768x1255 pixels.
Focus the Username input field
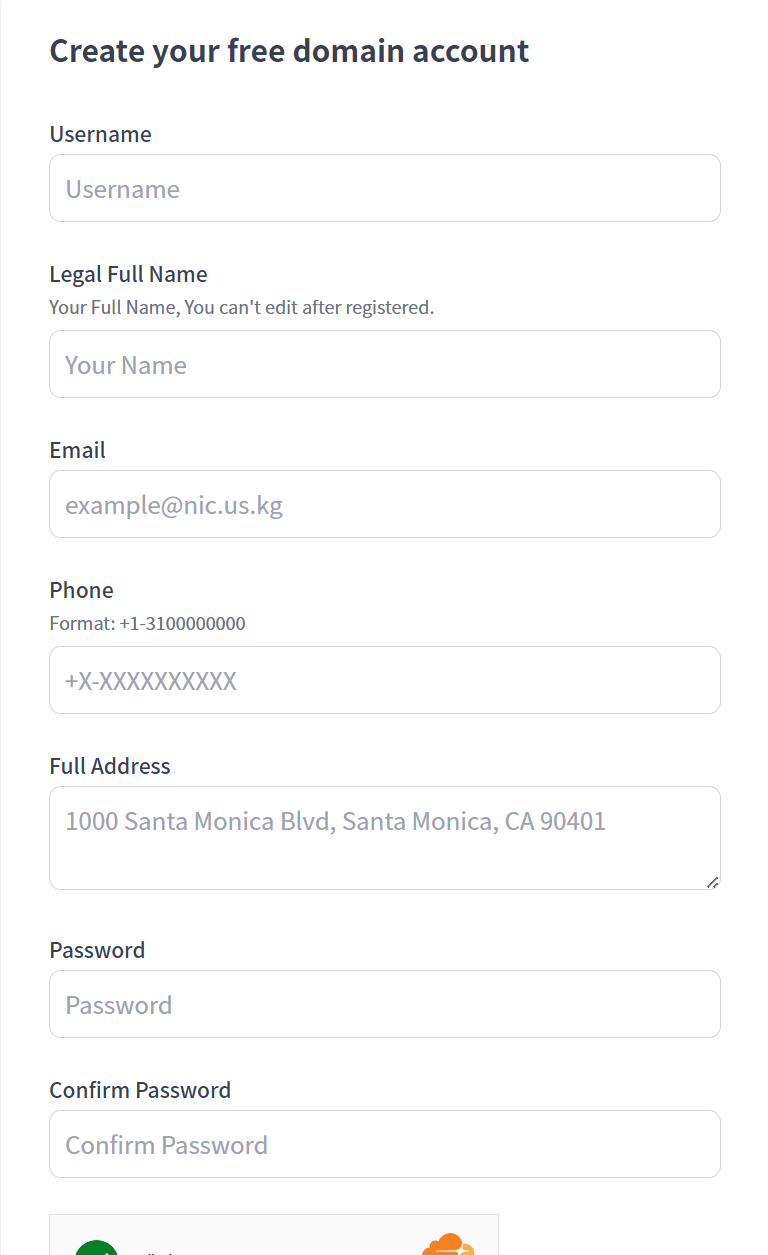[x=385, y=188]
